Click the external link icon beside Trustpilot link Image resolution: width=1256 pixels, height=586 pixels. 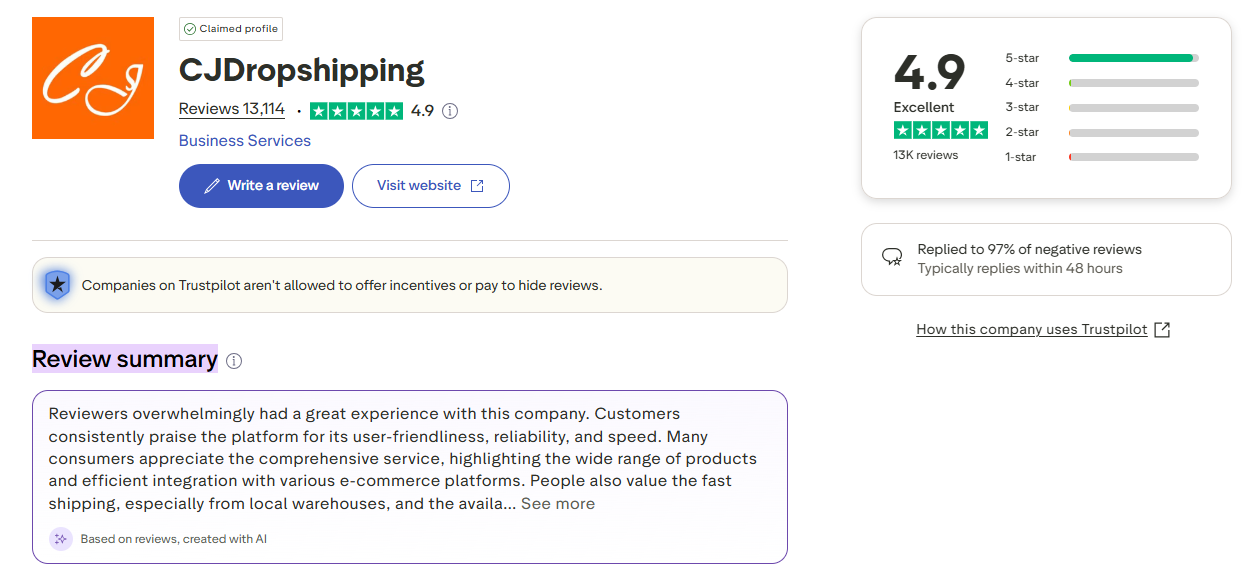pos(1162,330)
